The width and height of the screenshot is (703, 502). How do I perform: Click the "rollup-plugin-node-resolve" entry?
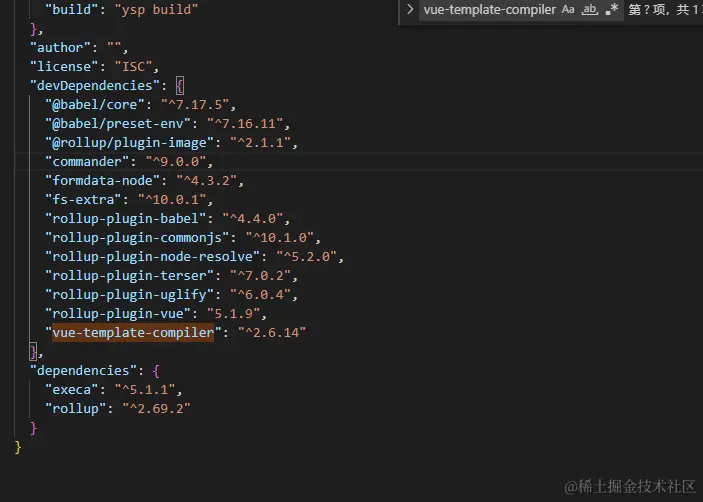152,256
